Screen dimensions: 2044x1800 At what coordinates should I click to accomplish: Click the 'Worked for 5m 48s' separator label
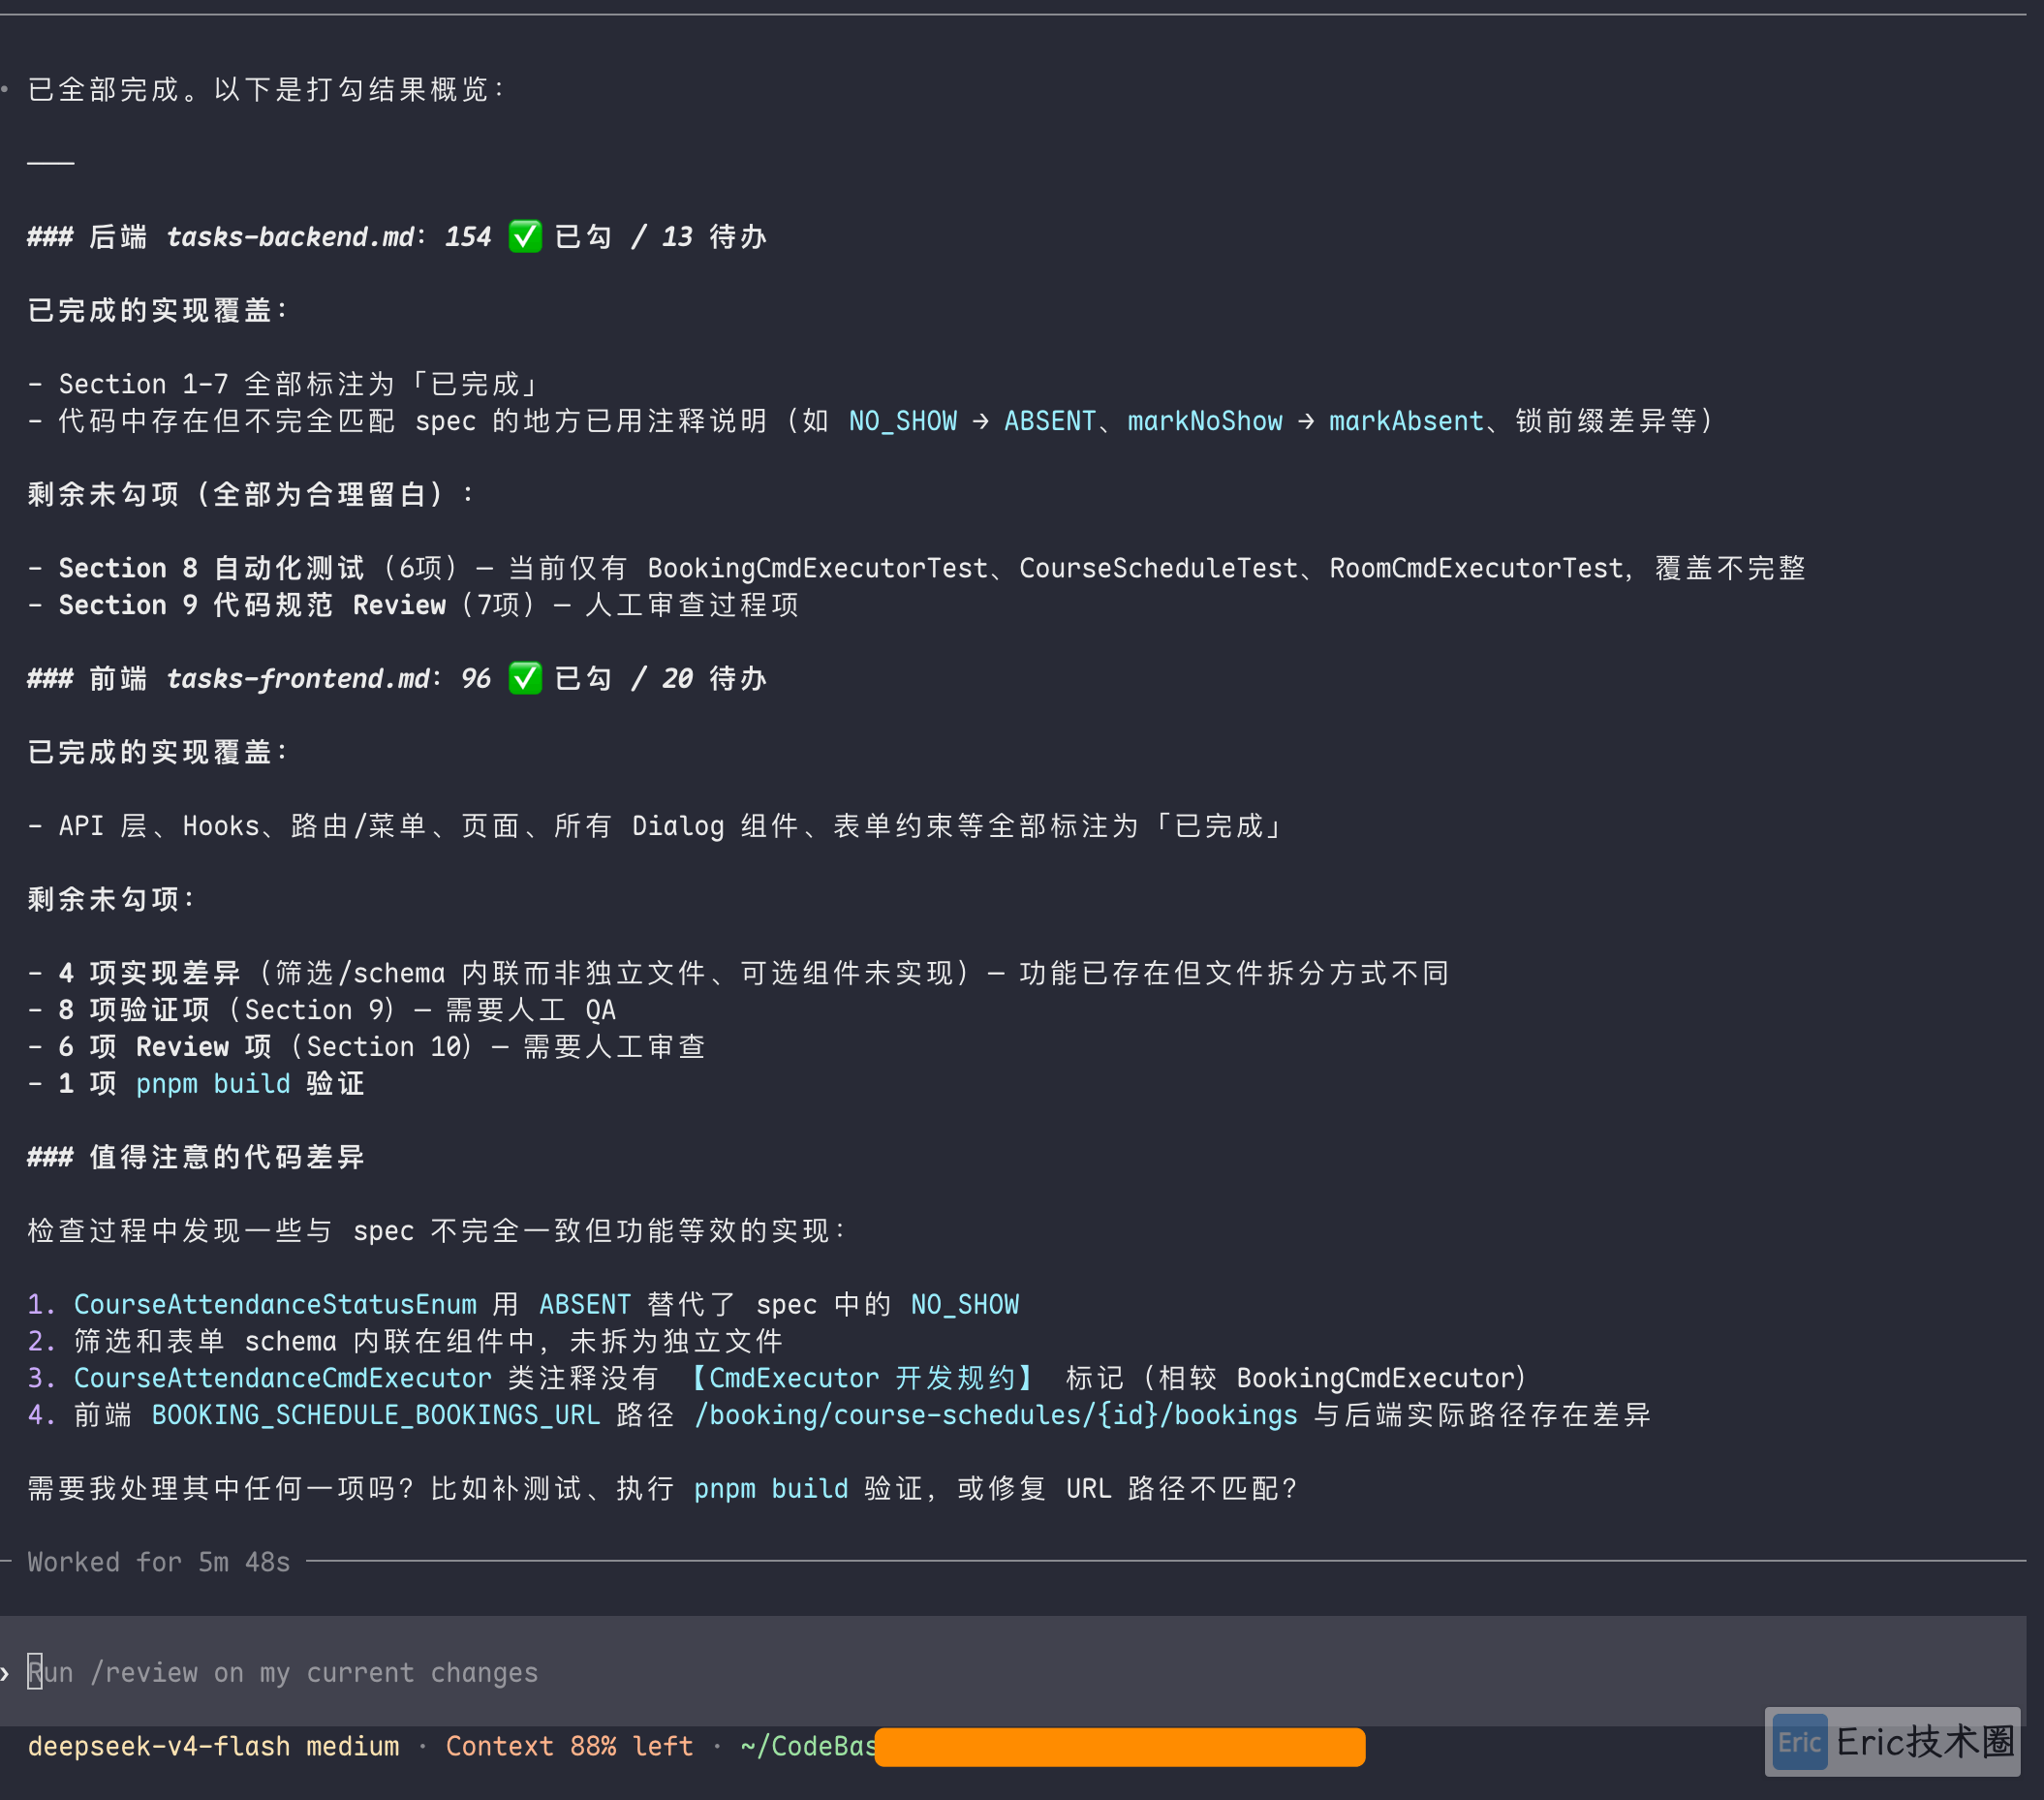(x=159, y=1562)
